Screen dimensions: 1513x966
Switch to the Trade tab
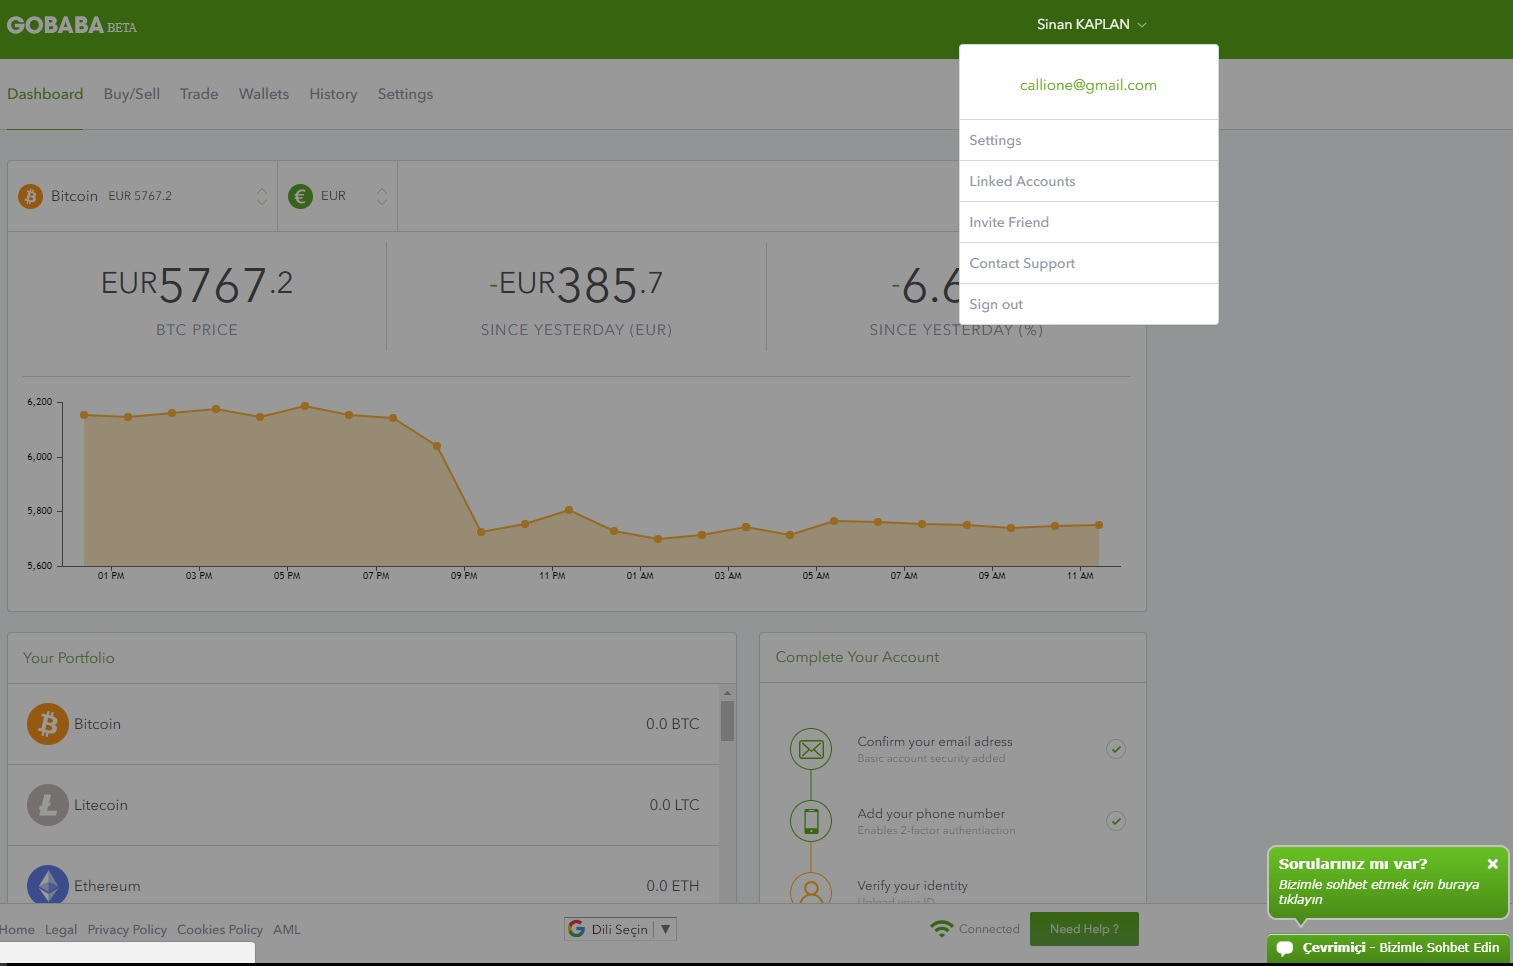[199, 94]
